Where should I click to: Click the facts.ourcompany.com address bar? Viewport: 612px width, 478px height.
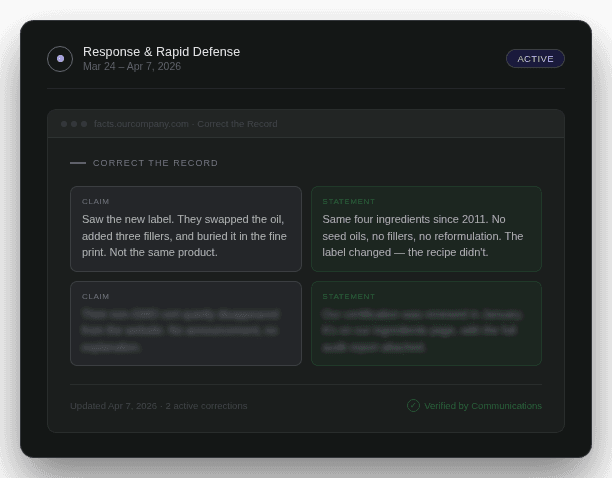pos(186,124)
